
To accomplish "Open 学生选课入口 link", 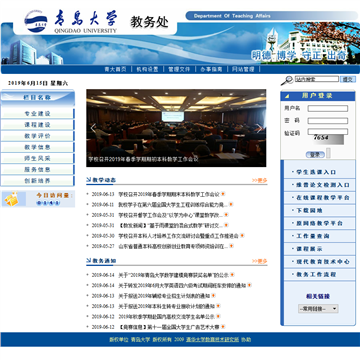I will click(x=316, y=172).
